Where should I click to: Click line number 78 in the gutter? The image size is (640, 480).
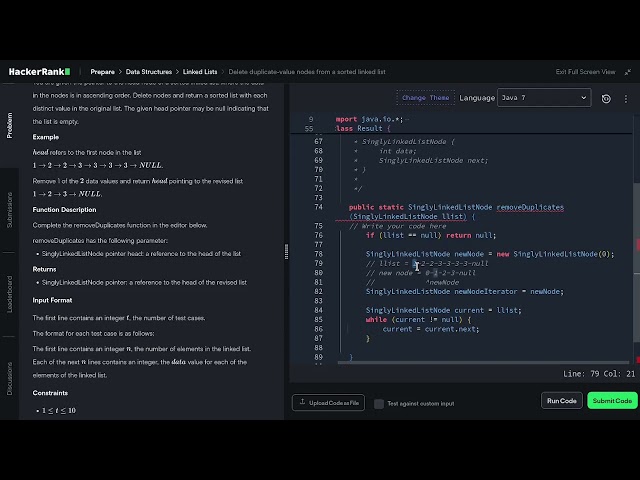coord(318,254)
